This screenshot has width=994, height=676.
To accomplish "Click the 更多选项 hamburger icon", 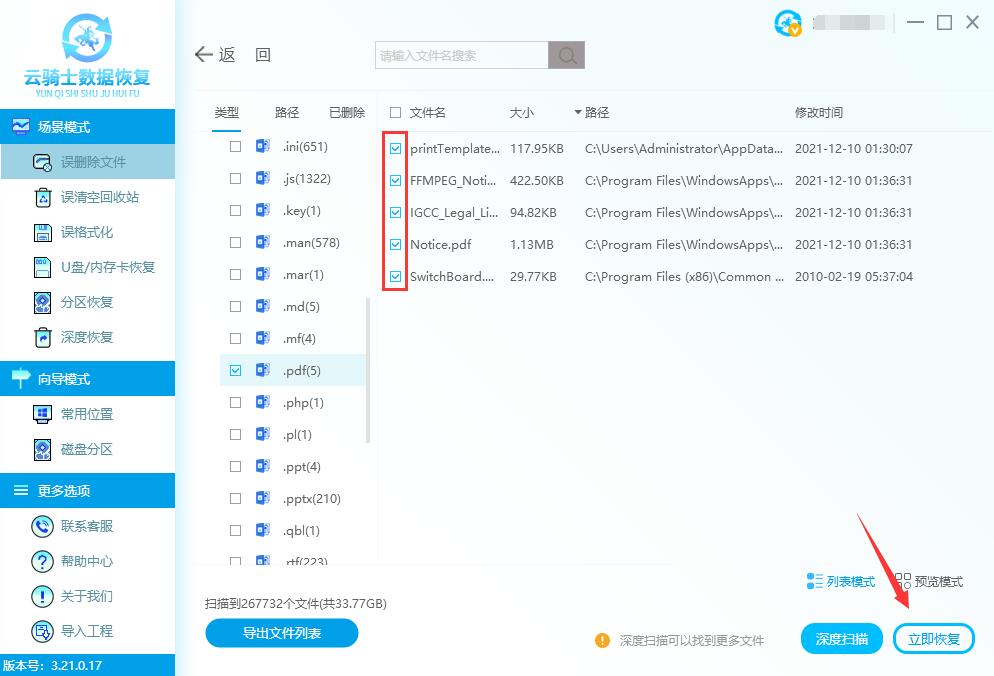I will [21, 490].
